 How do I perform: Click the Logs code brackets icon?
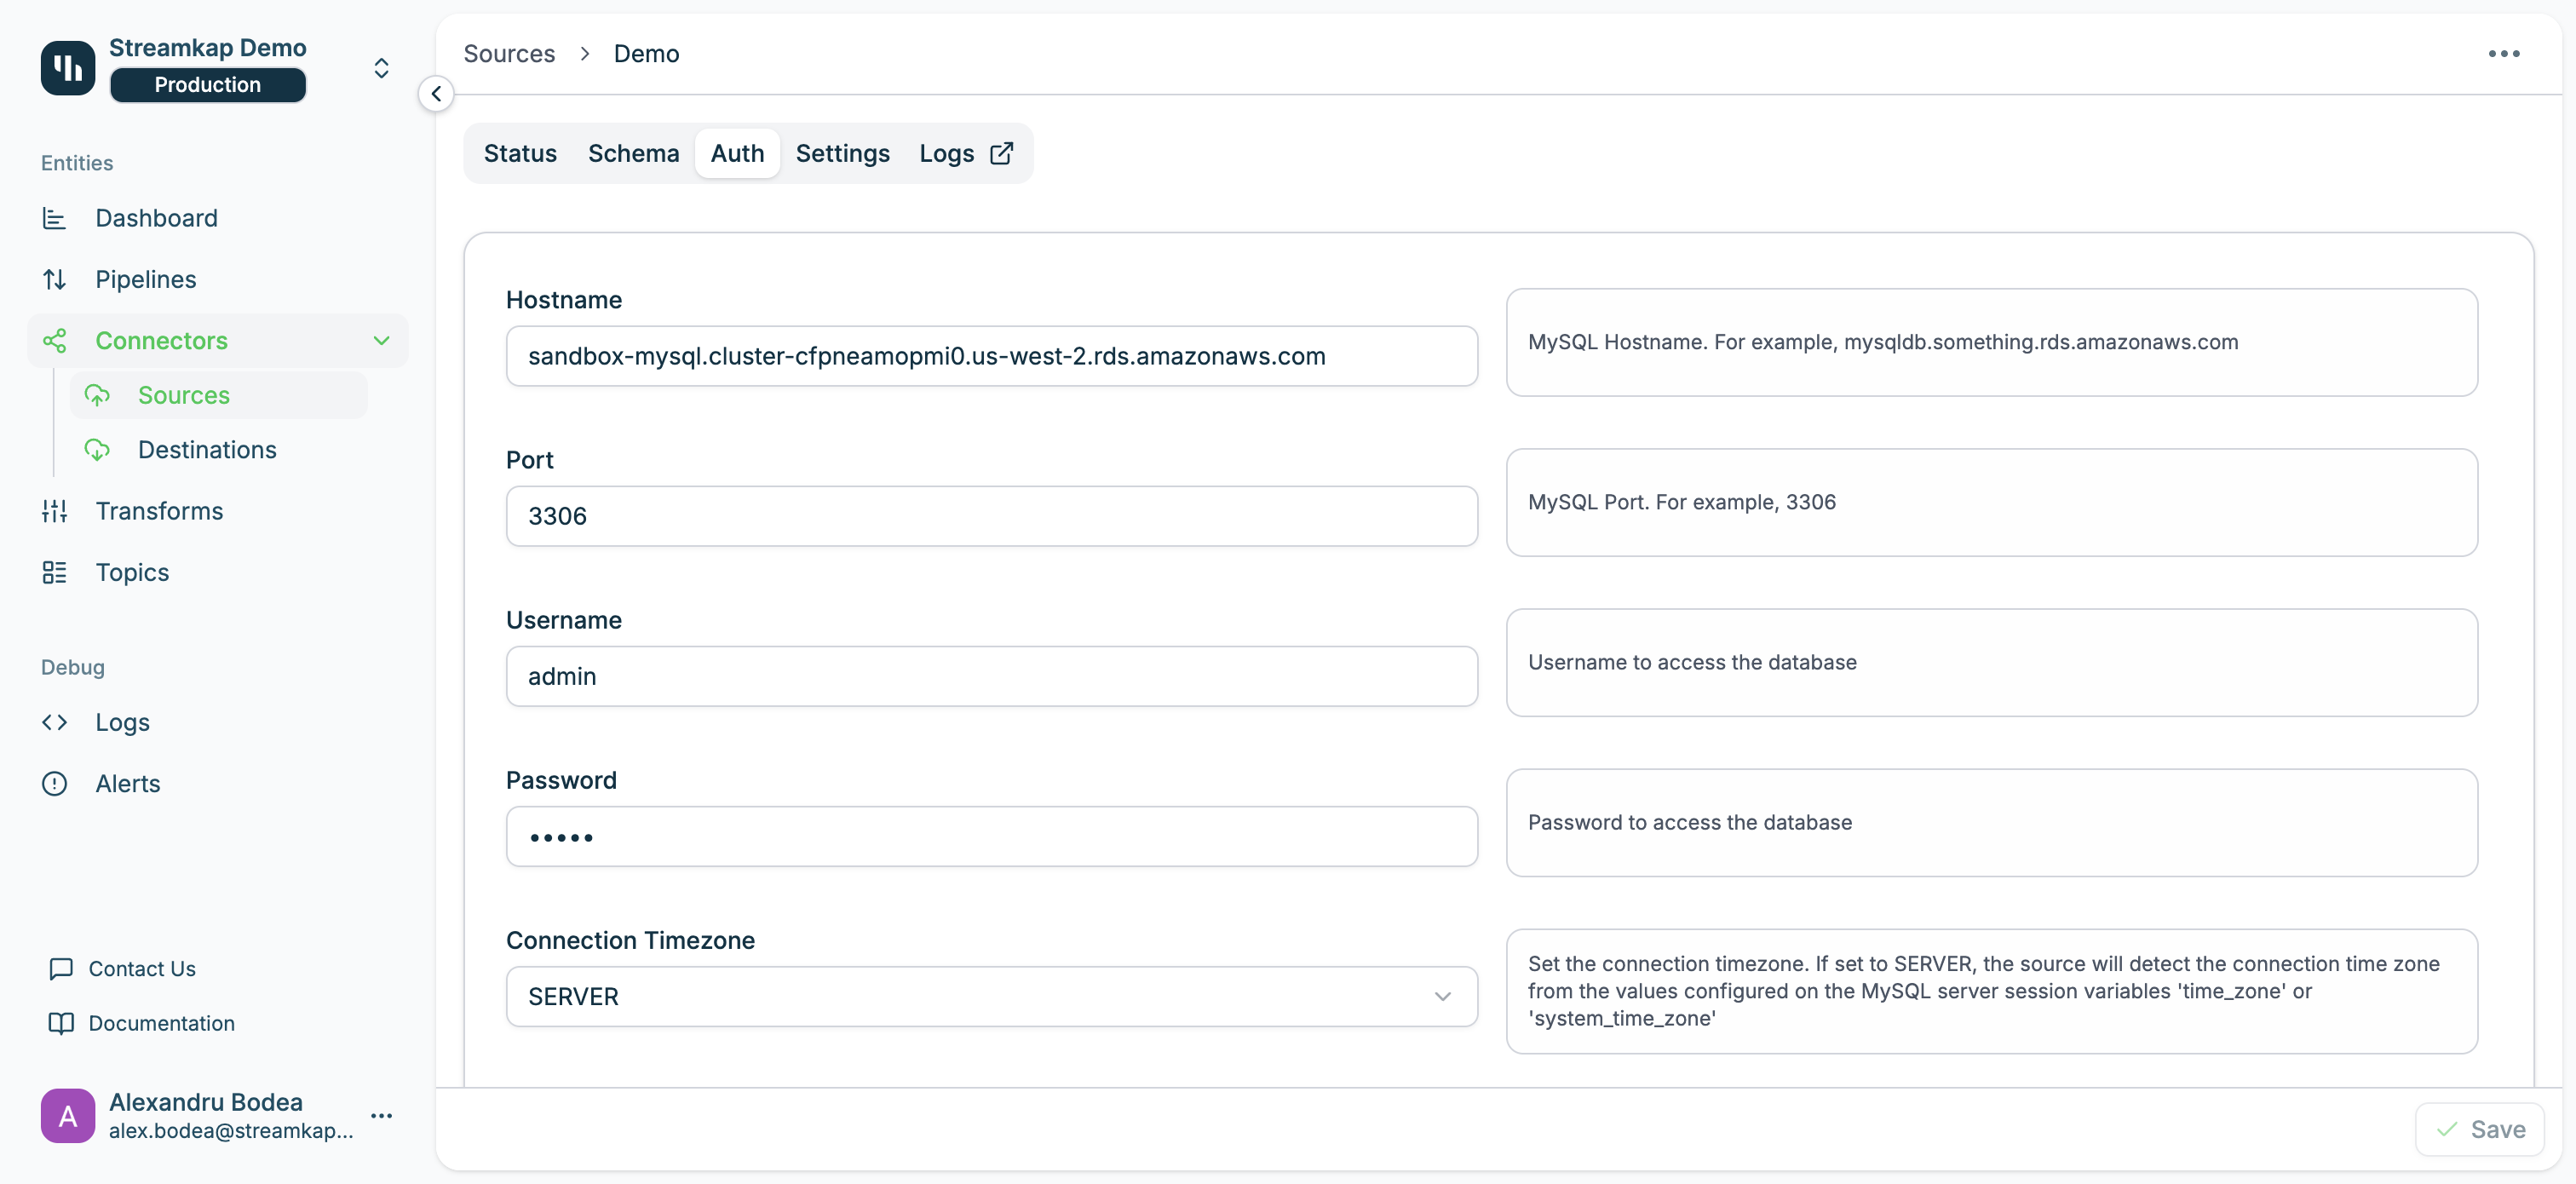54,722
